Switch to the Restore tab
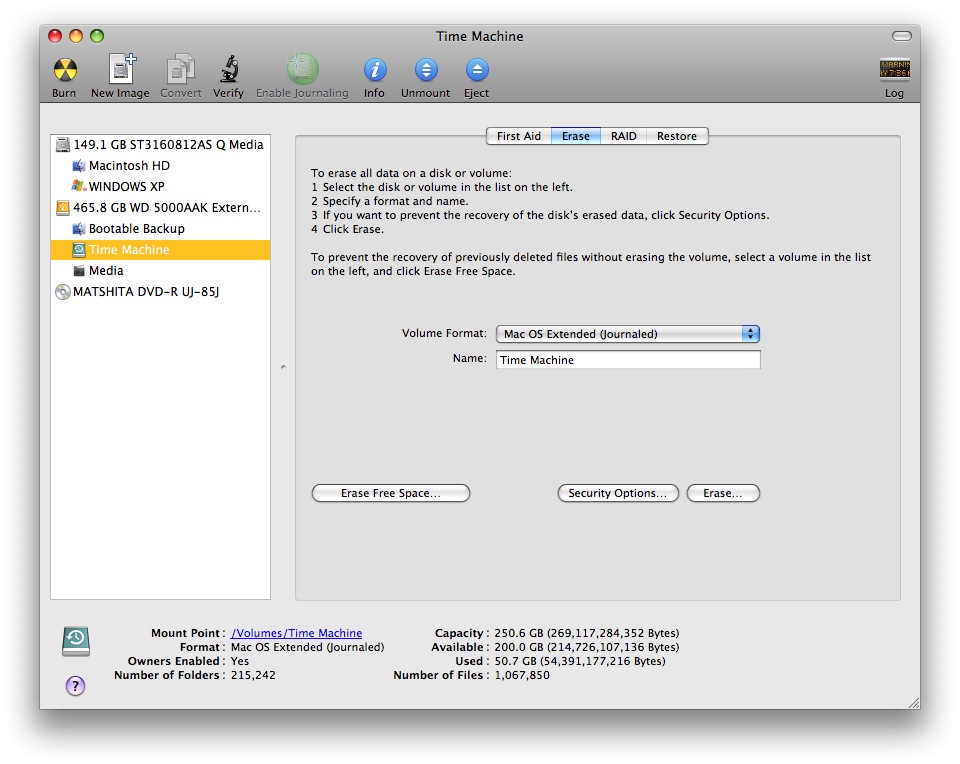The height and width of the screenshot is (764, 960). [677, 136]
